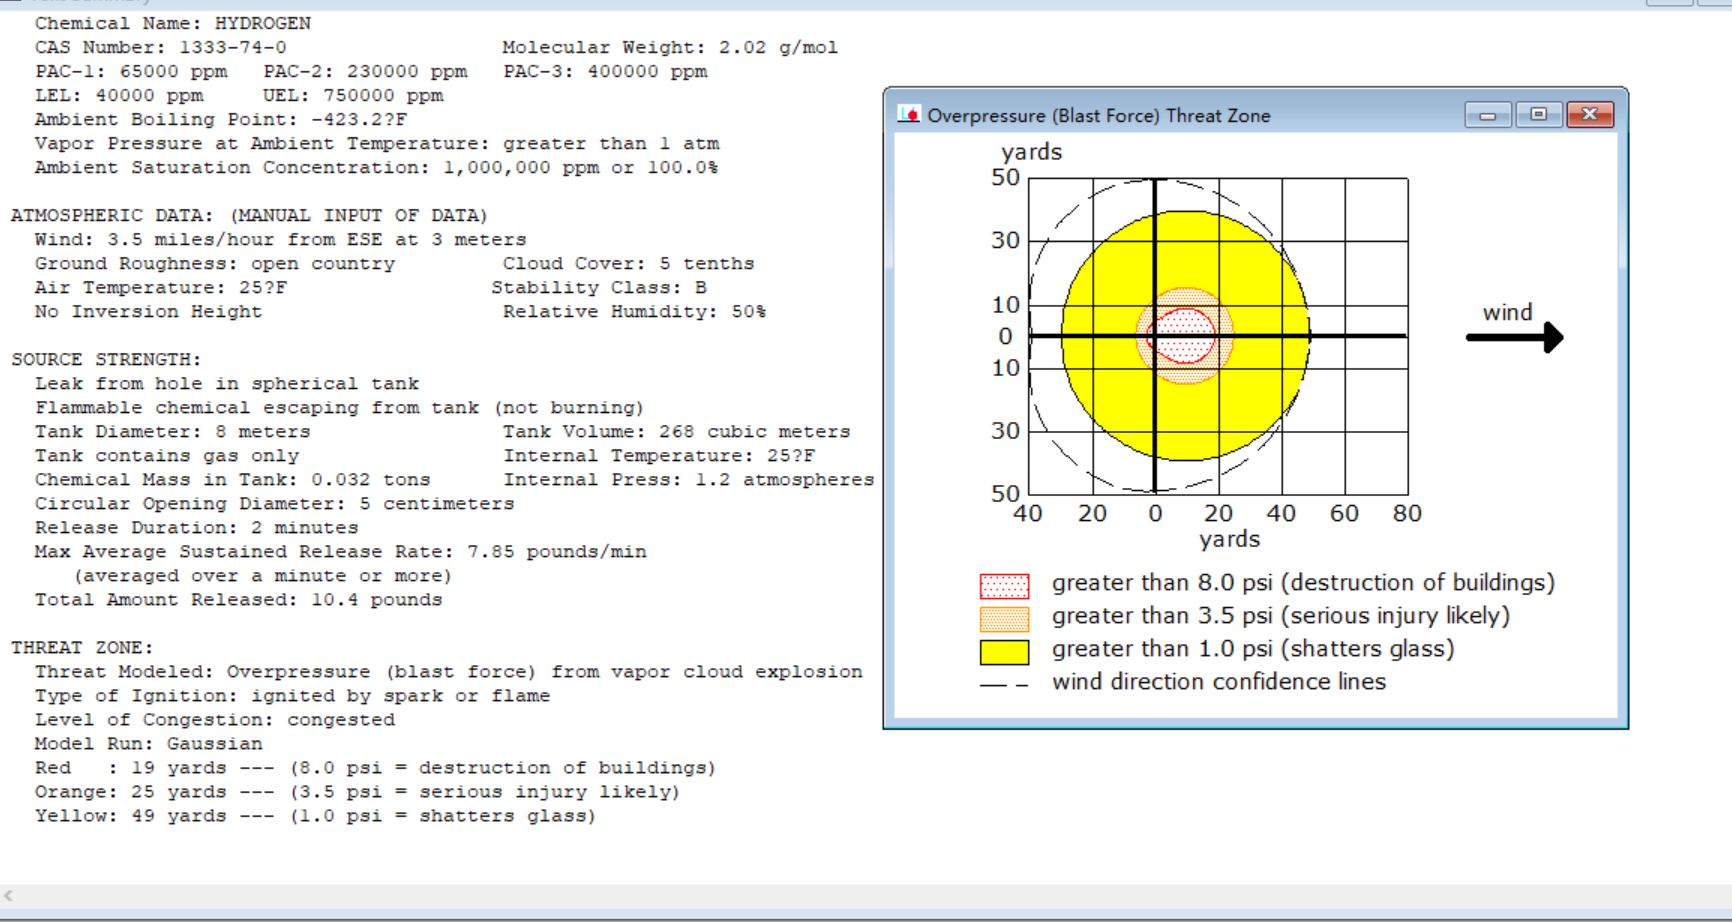Click the wind direction arrow

point(1514,337)
